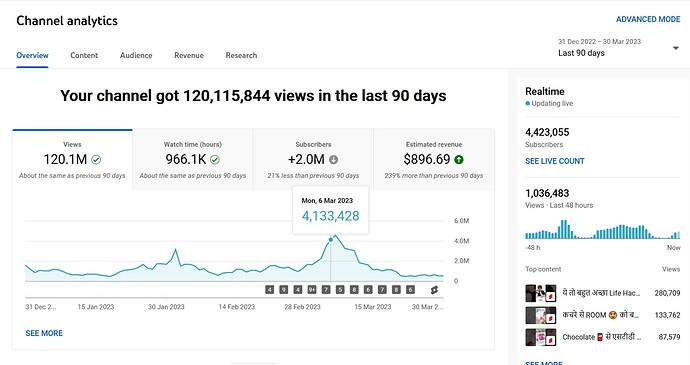
Task: Open thumbnail of 'ROOM' top video
Action: [540, 315]
